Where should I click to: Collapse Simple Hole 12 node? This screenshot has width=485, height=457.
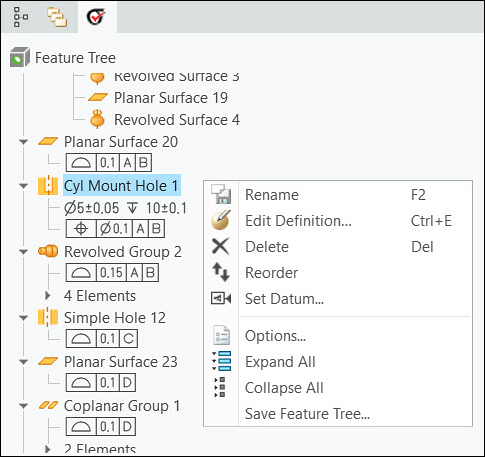(x=23, y=318)
